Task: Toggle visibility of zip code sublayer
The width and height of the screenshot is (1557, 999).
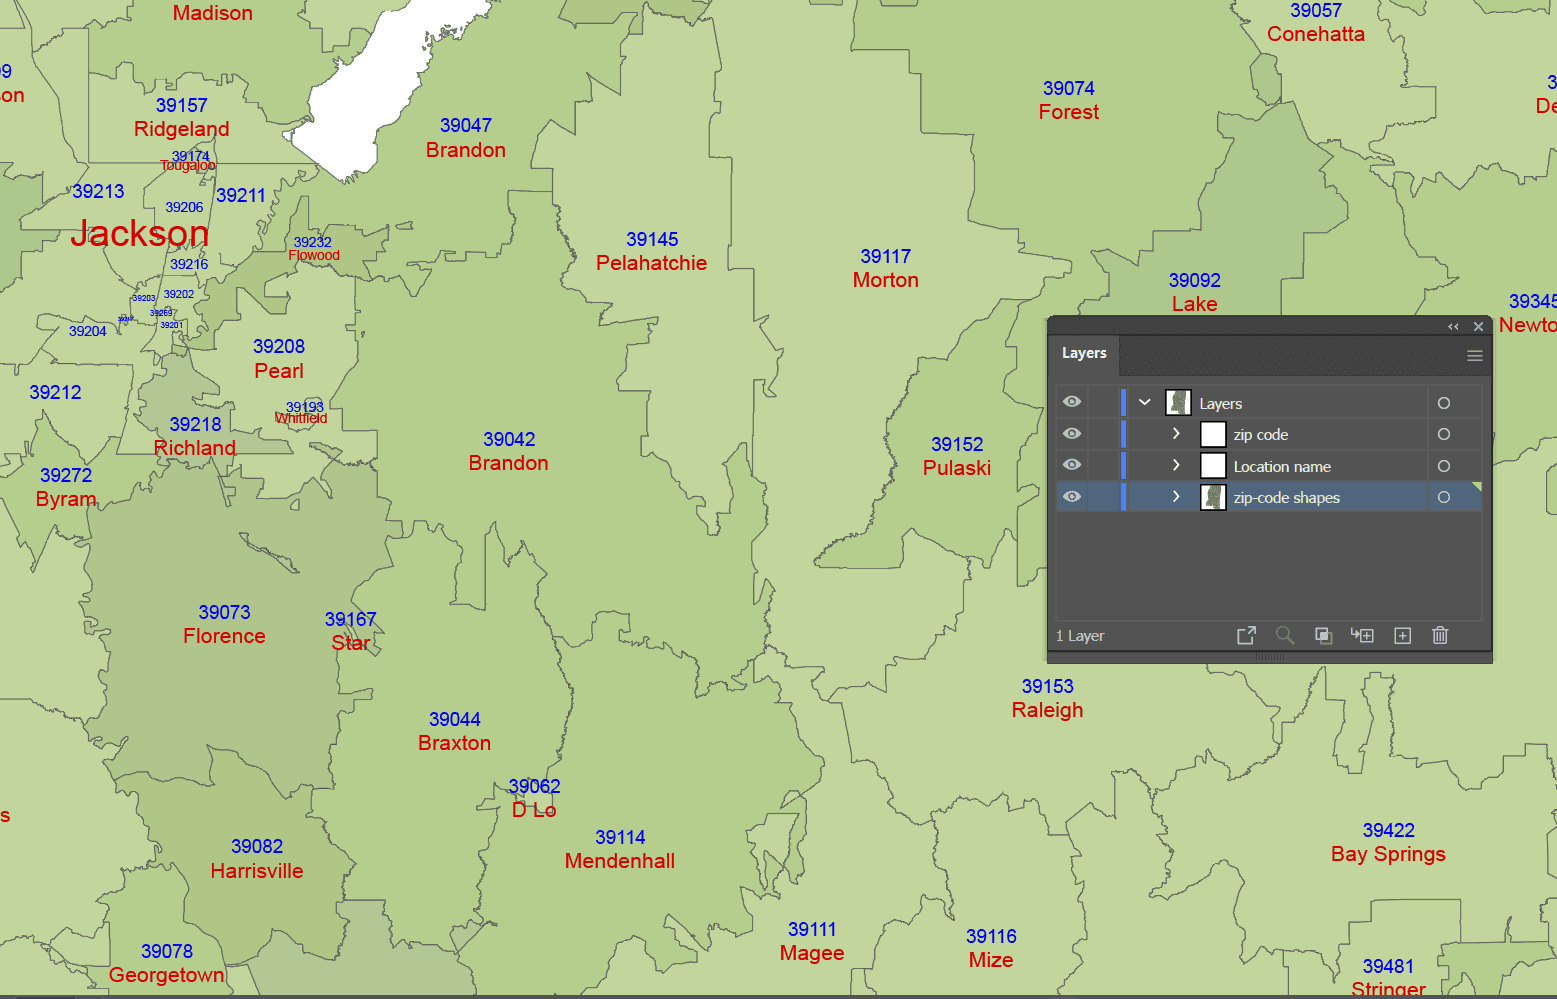Action: [1072, 434]
